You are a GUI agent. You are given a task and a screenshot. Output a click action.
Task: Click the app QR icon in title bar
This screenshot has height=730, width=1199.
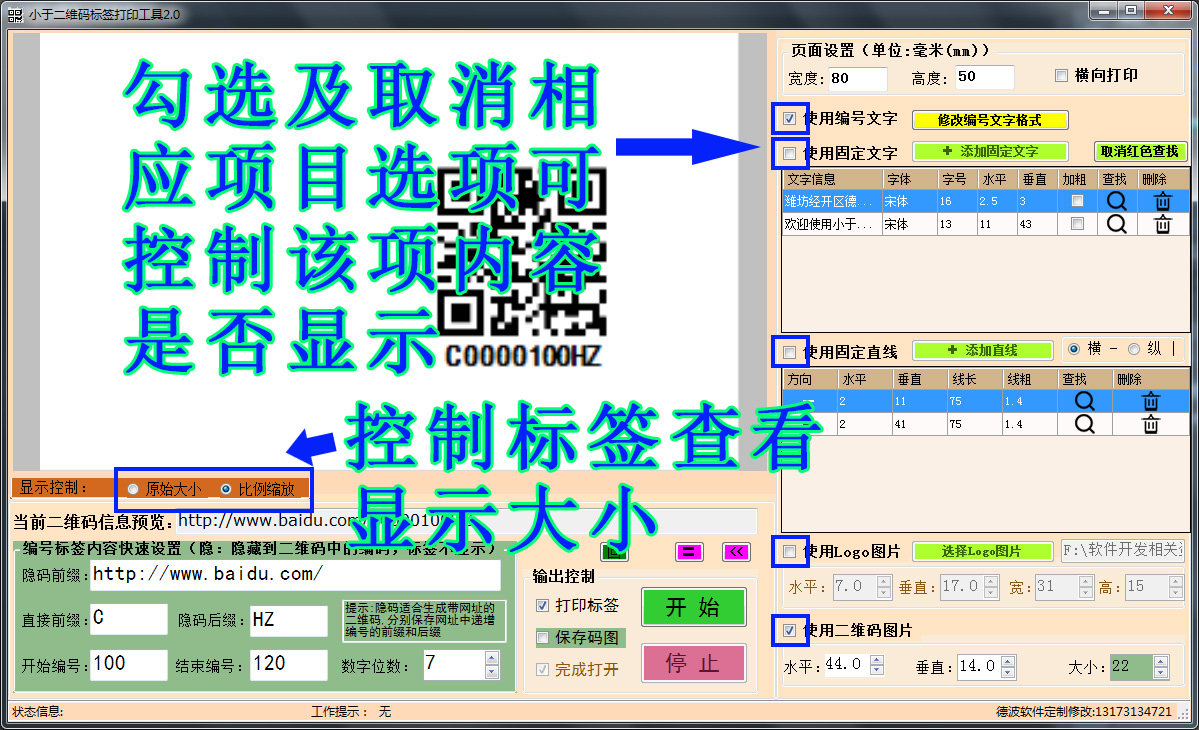15,14
